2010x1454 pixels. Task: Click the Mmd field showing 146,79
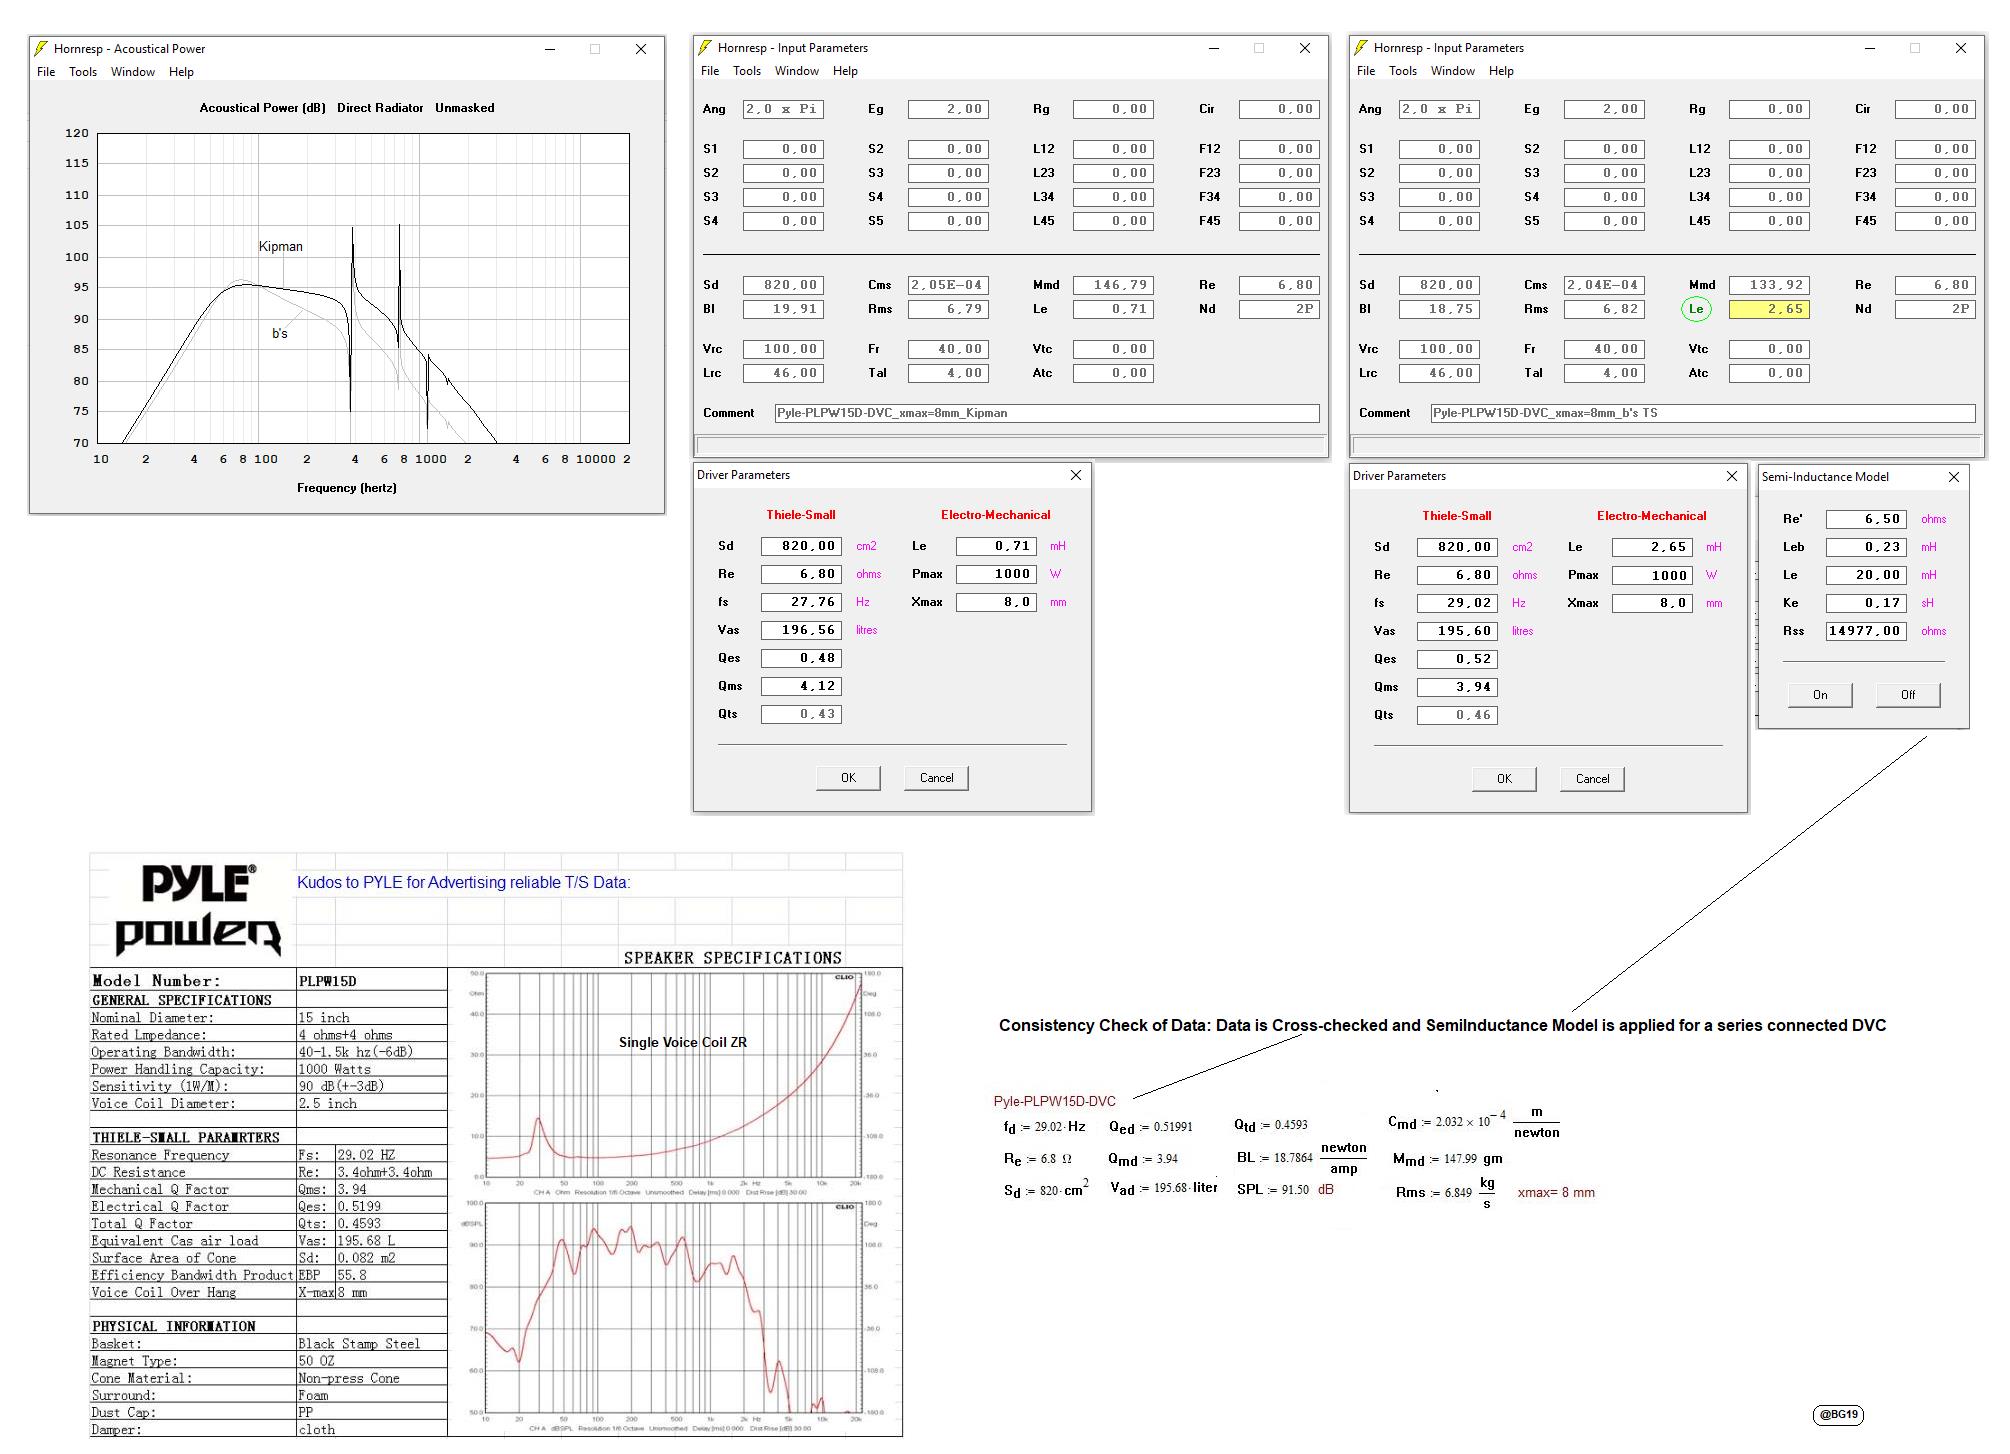click(x=1113, y=285)
